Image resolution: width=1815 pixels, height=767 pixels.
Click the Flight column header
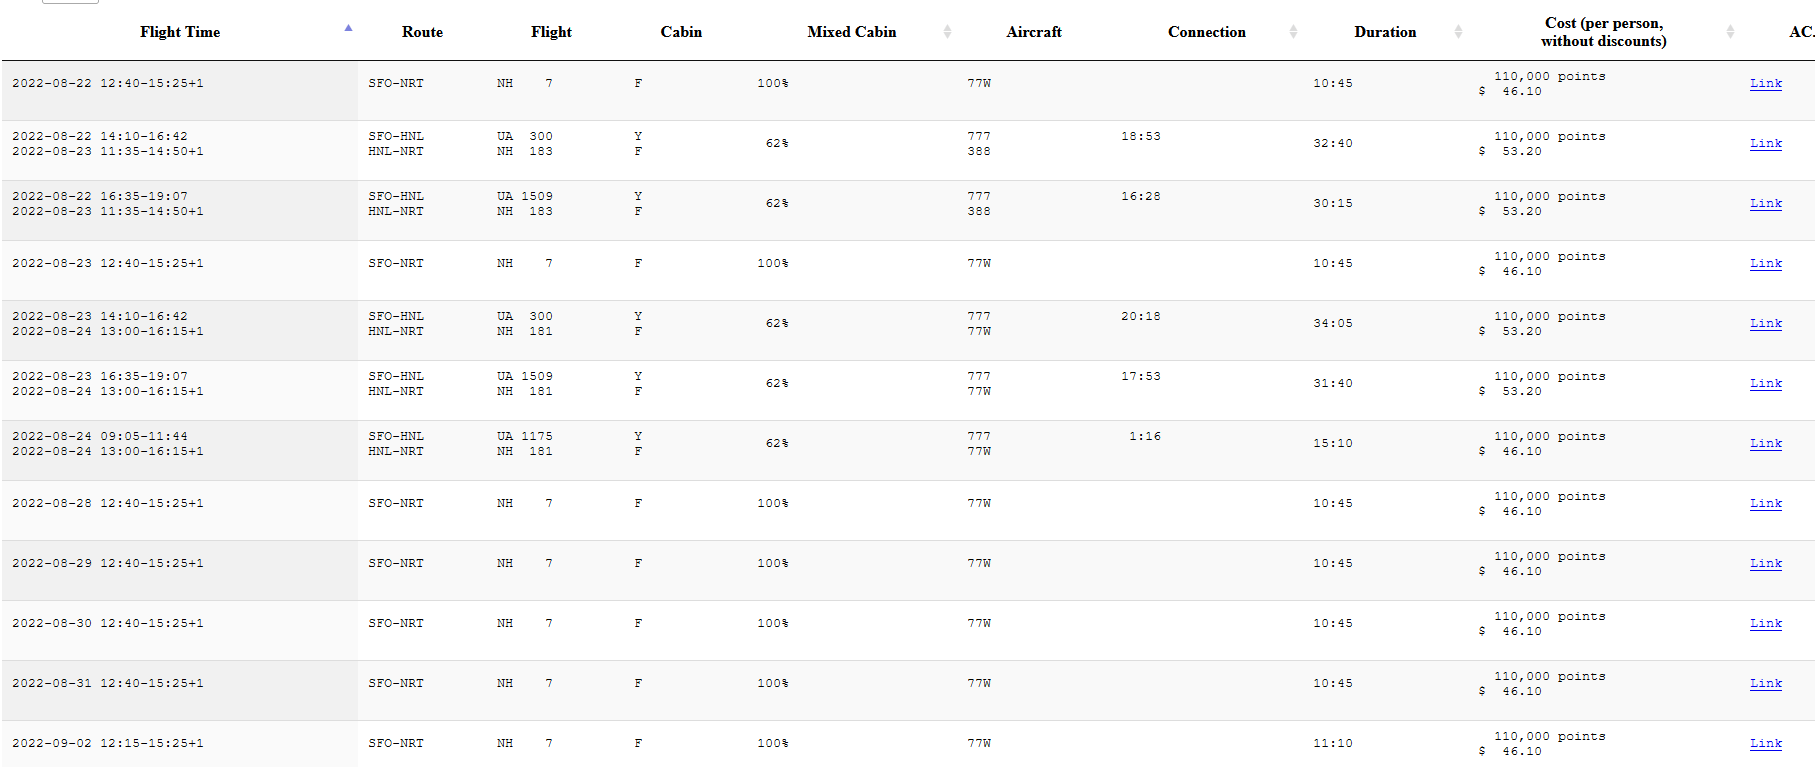coord(551,32)
